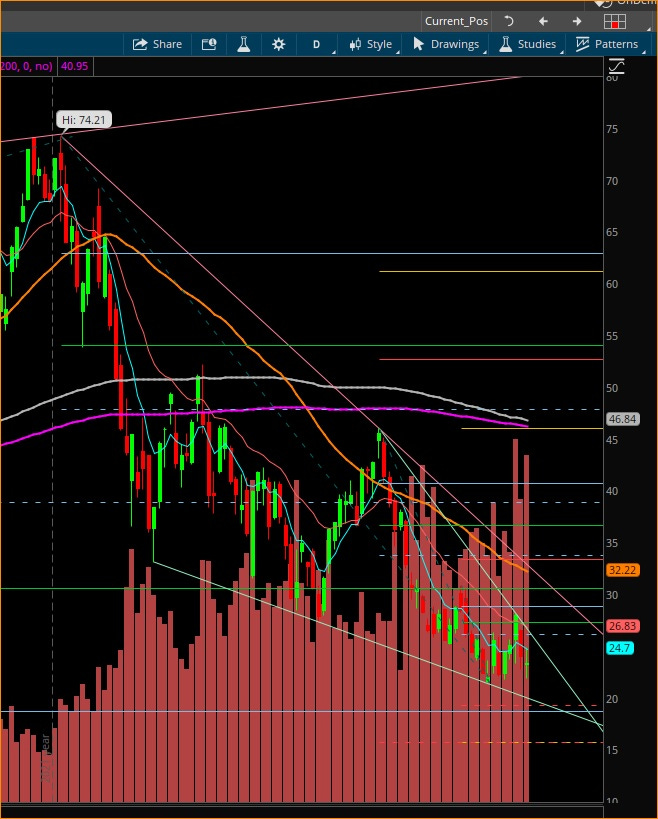This screenshot has height=819, width=658.
Task: Click the price axis scale icon
Action: [616, 66]
